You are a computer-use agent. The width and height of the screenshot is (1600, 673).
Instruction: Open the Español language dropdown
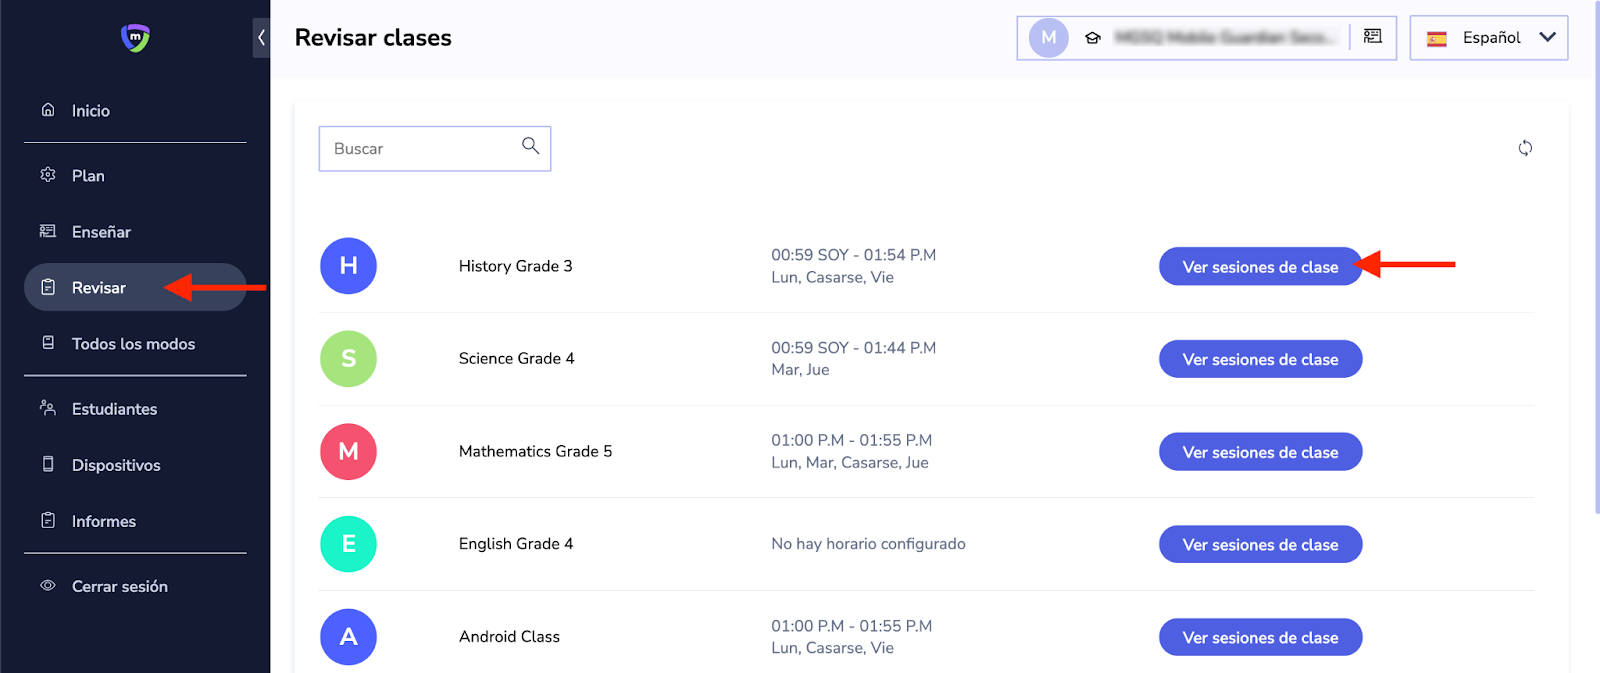[x=1488, y=38]
